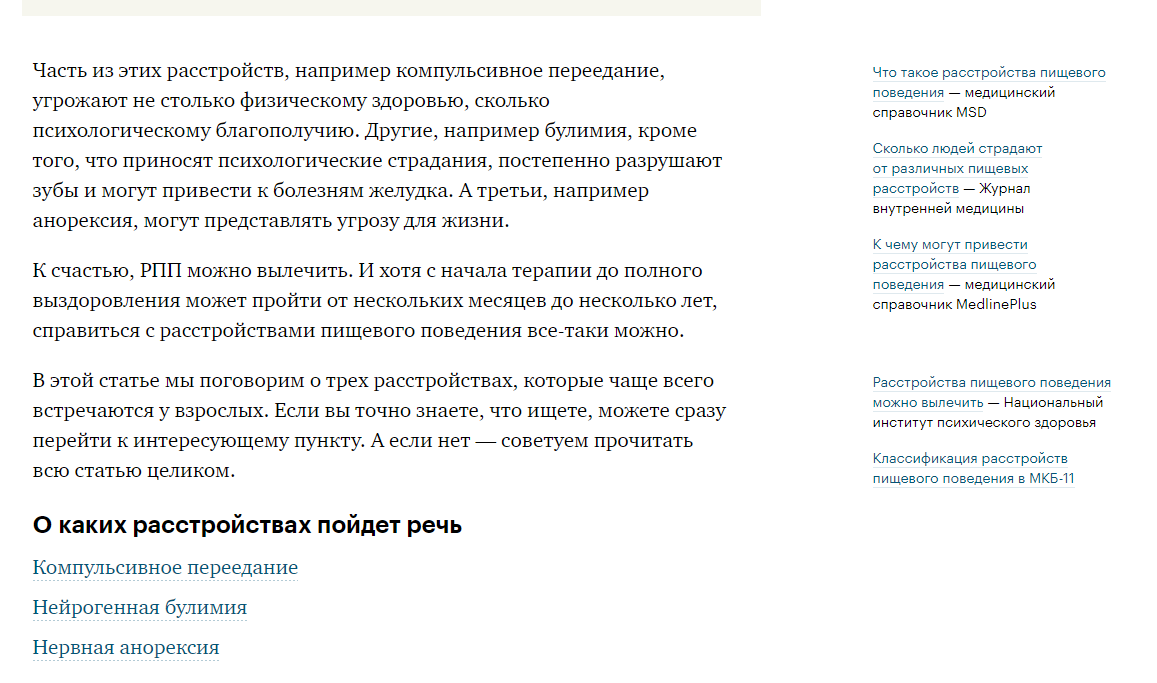Open link Расстройства пищевого поведения можно вылечить
Image resolution: width=1157 pixels, height=683 pixels.
point(991,392)
